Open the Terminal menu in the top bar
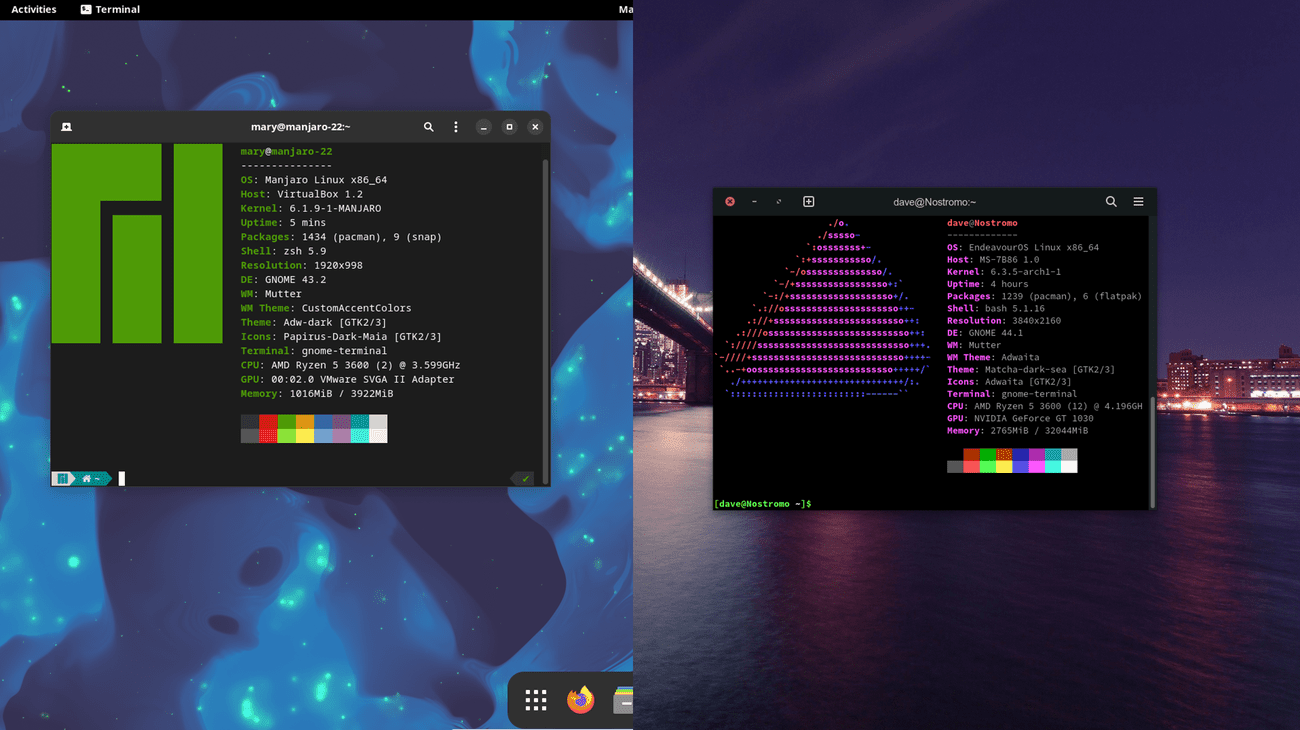 110,9
